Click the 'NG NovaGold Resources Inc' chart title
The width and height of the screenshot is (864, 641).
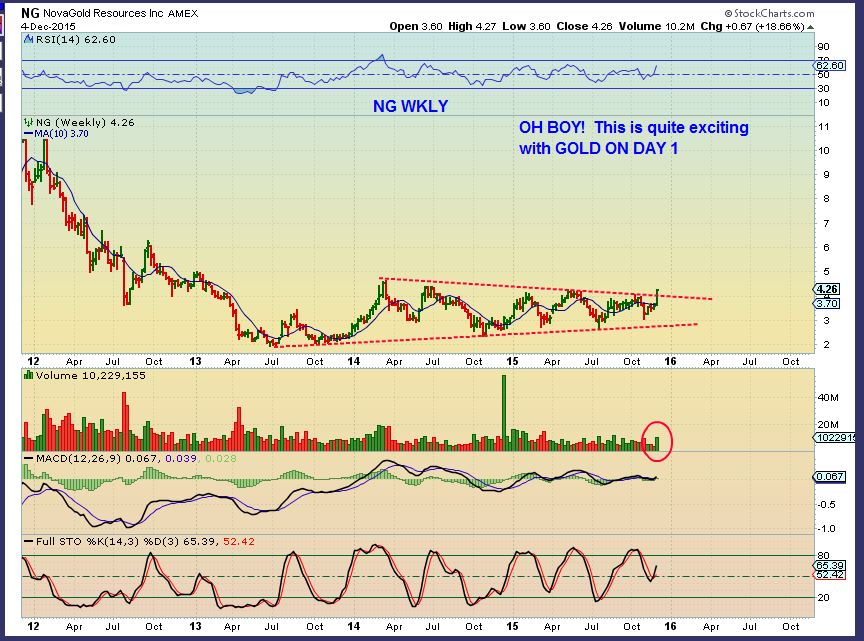[92, 13]
